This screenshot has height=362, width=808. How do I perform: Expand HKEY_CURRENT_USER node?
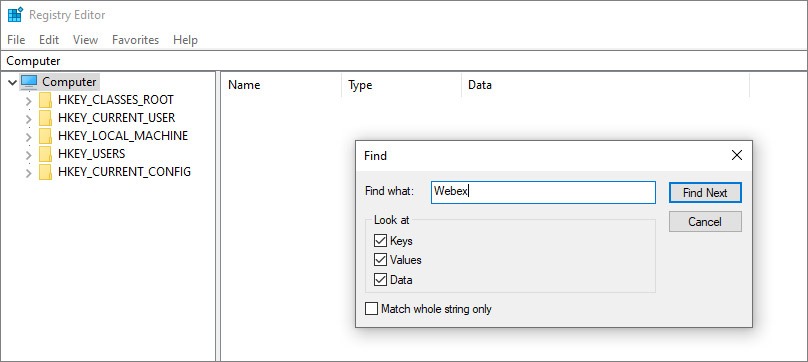coord(29,118)
